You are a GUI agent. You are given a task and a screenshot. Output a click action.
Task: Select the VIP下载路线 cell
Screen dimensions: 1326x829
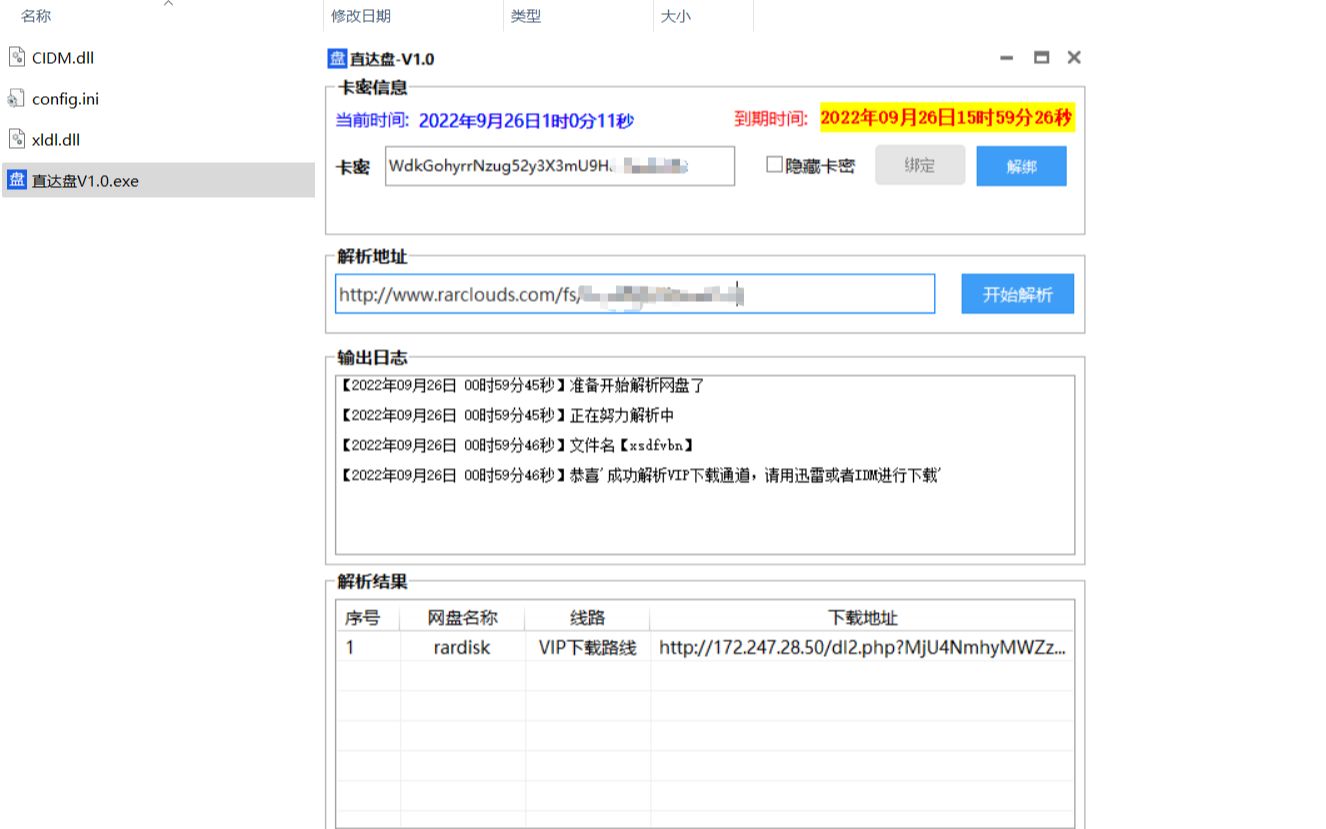(587, 647)
